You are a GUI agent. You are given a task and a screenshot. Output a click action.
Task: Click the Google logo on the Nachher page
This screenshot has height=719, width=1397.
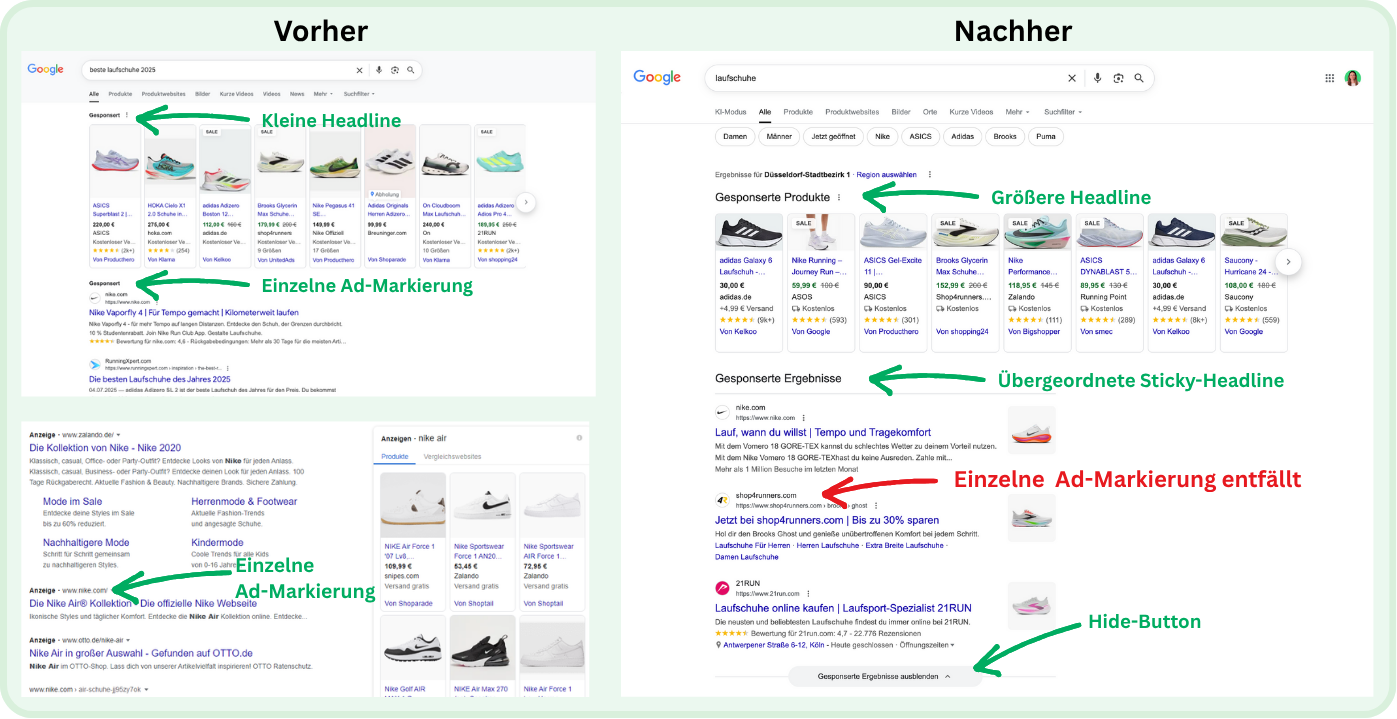click(x=657, y=77)
